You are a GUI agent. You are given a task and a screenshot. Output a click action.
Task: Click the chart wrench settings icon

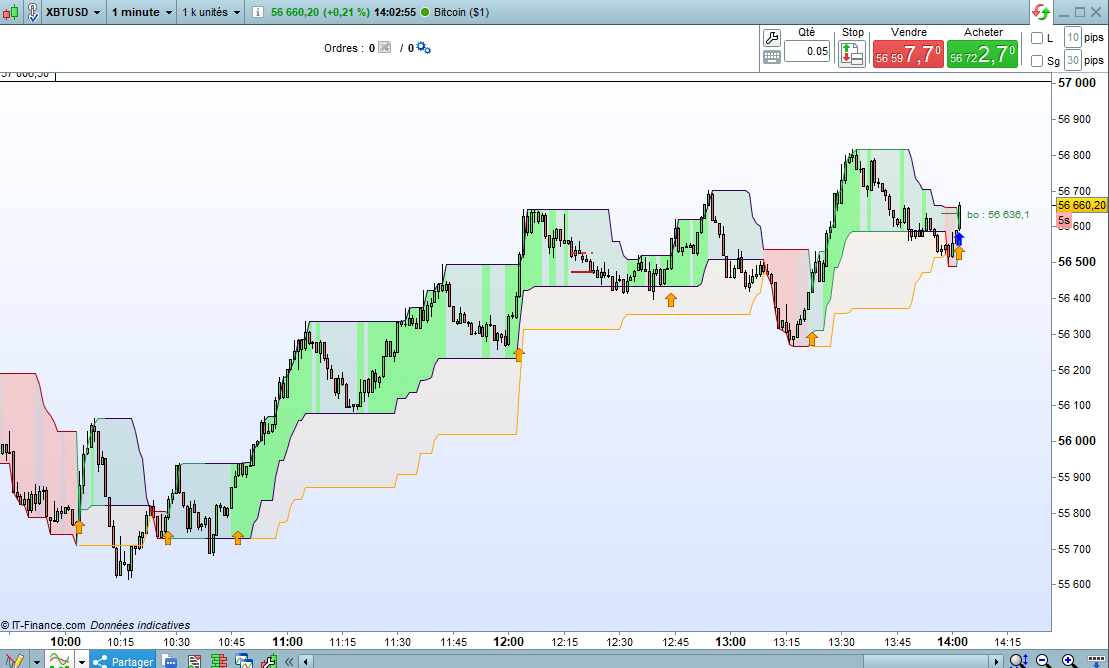pyautogui.click(x=268, y=661)
